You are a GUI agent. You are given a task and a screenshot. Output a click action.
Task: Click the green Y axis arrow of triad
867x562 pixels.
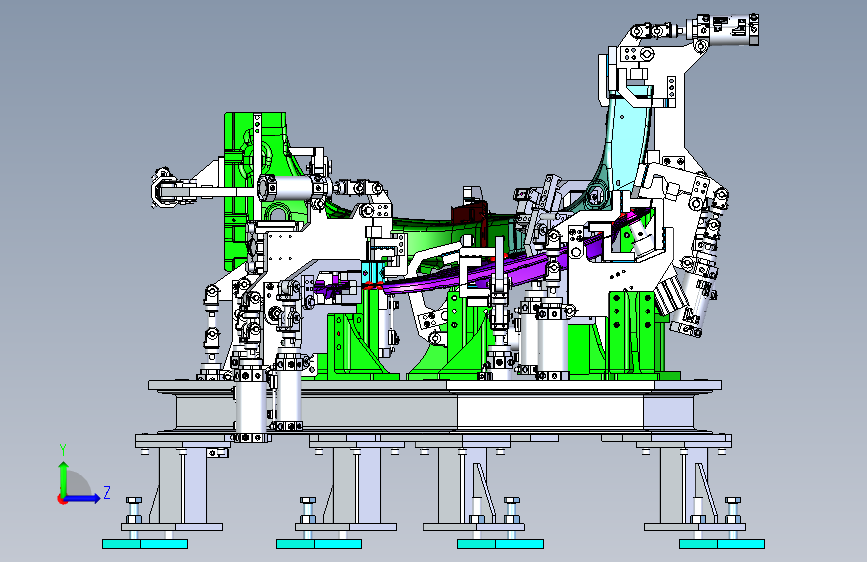[x=64, y=478]
